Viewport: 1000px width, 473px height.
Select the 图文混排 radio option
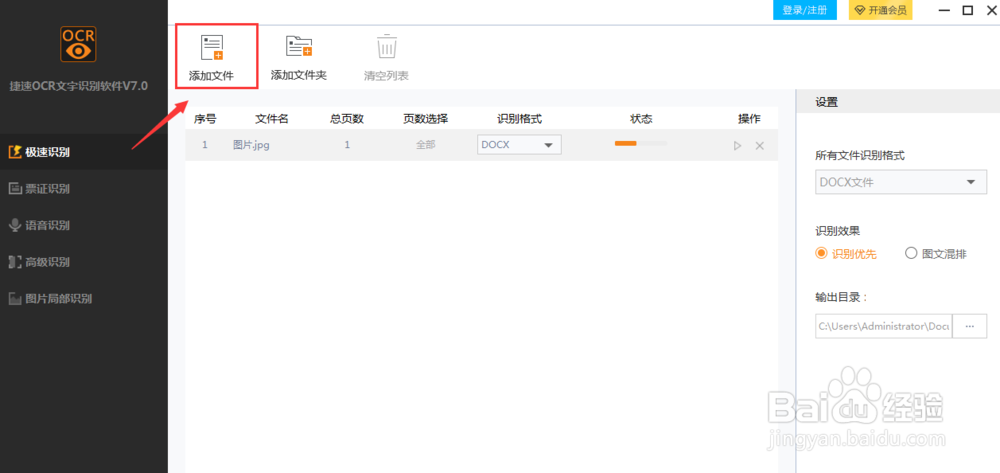[x=936, y=254]
